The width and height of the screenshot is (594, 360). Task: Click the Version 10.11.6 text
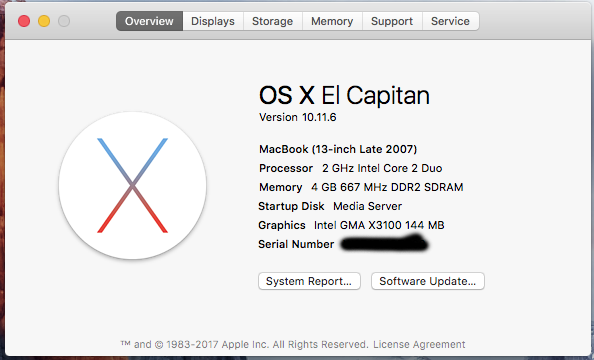[x=298, y=117]
